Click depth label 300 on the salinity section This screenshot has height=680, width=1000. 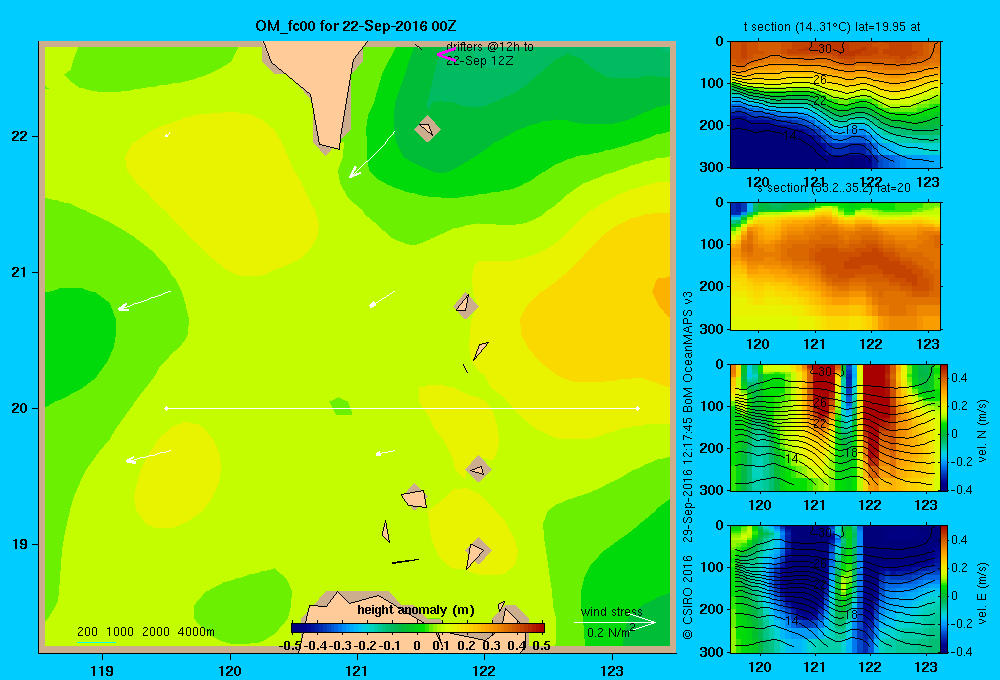point(714,329)
